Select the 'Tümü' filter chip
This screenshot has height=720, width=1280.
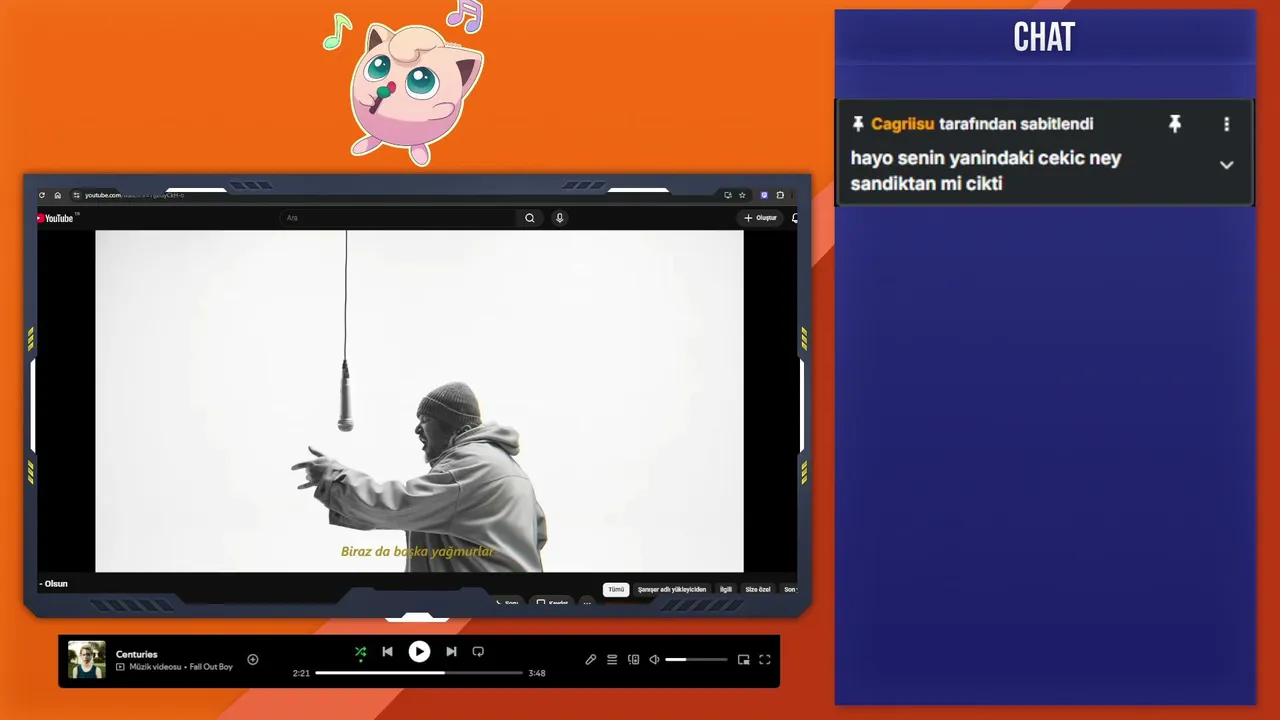616,590
